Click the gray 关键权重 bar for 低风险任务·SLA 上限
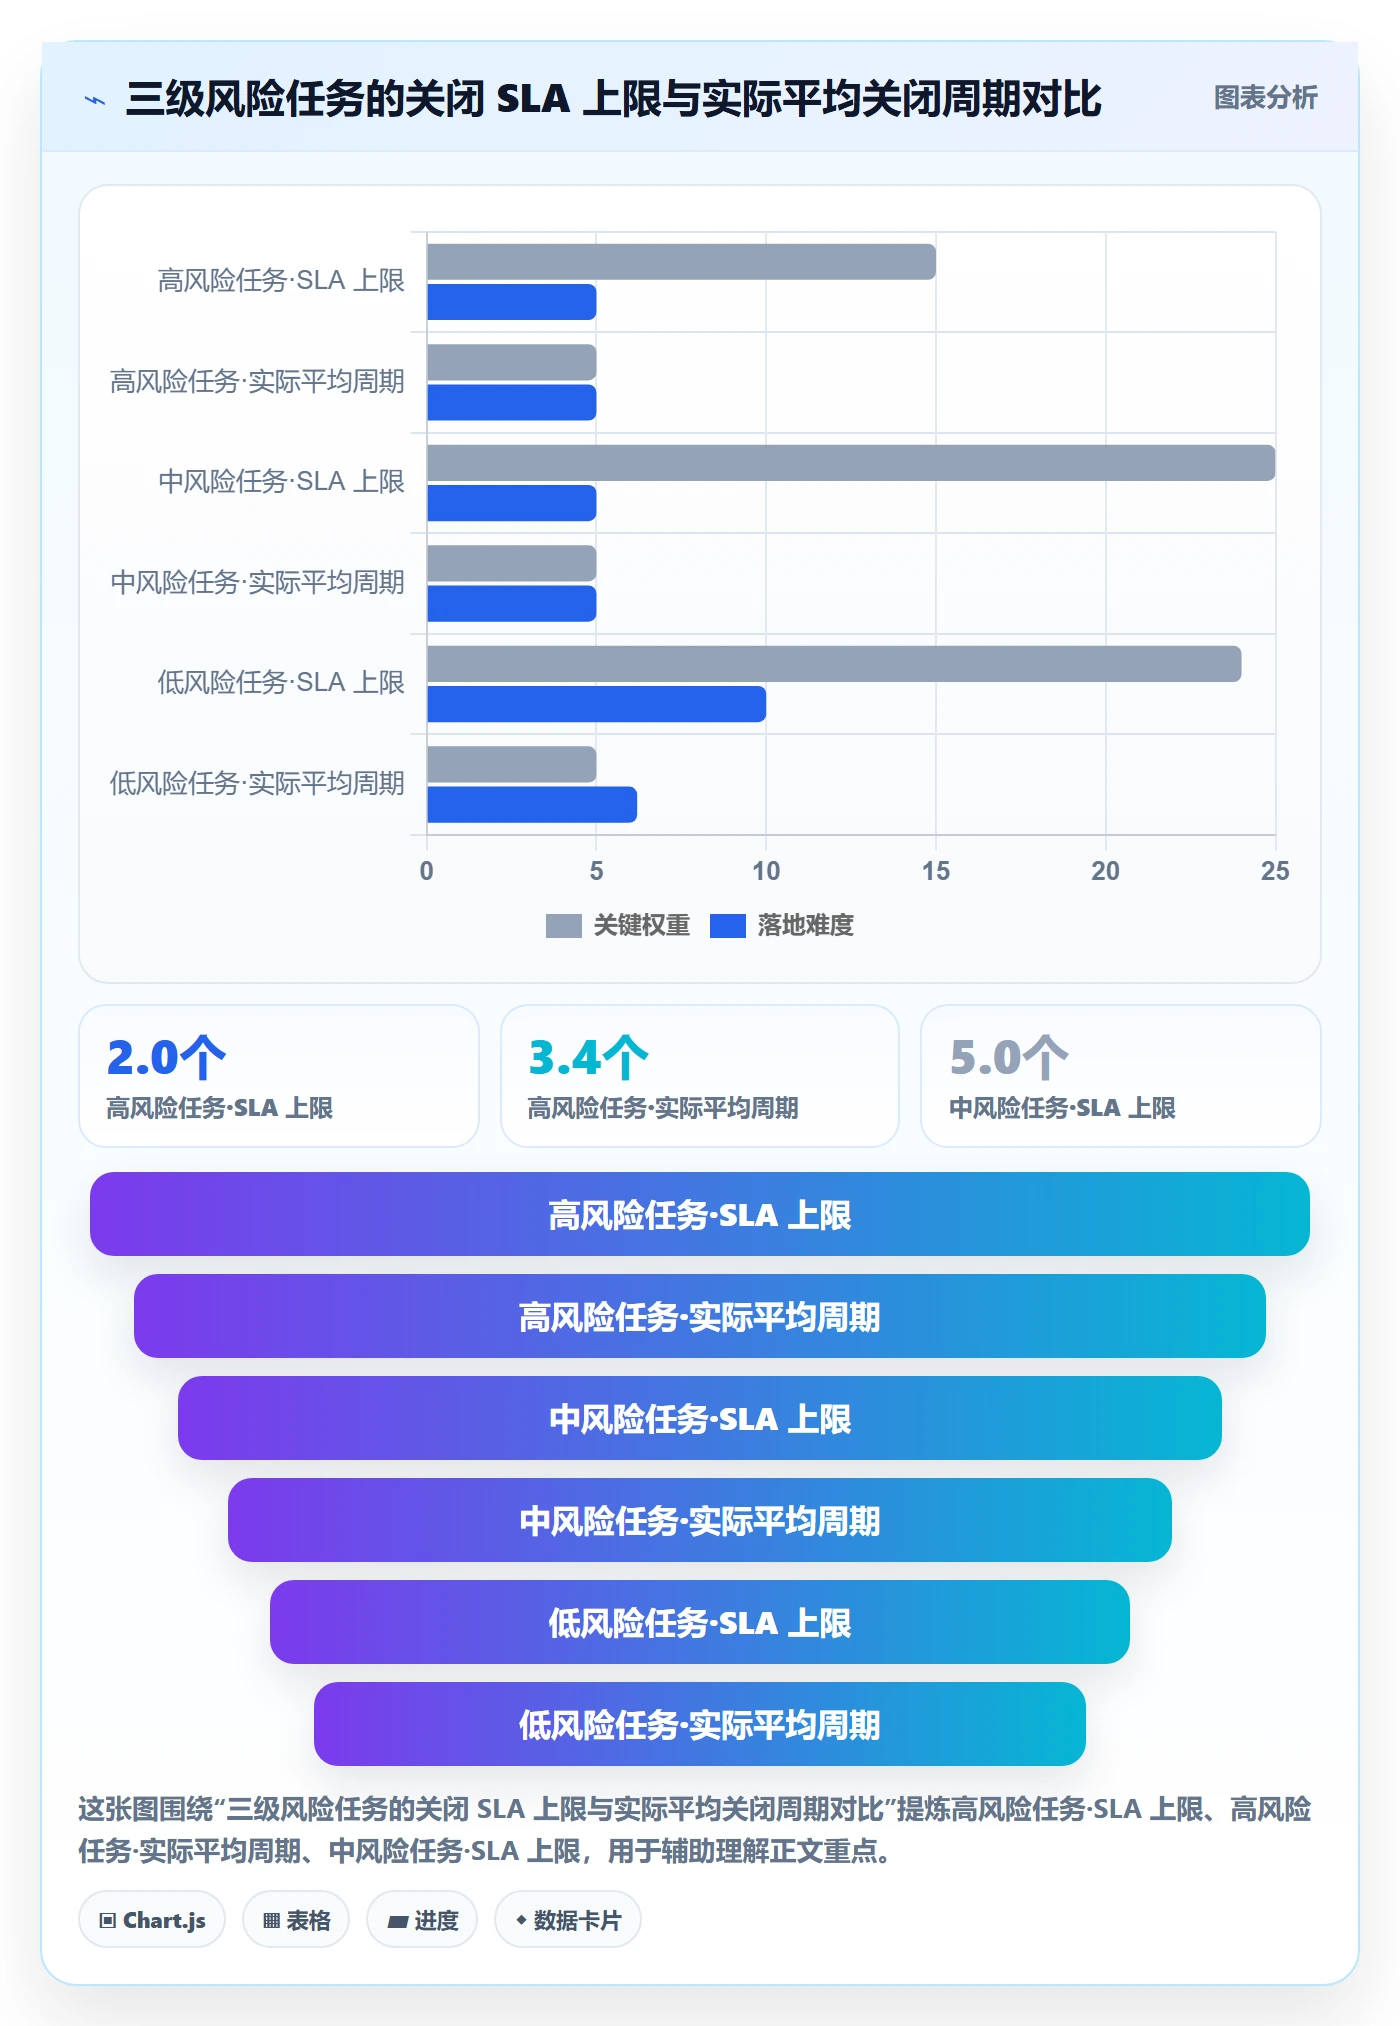 (834, 664)
